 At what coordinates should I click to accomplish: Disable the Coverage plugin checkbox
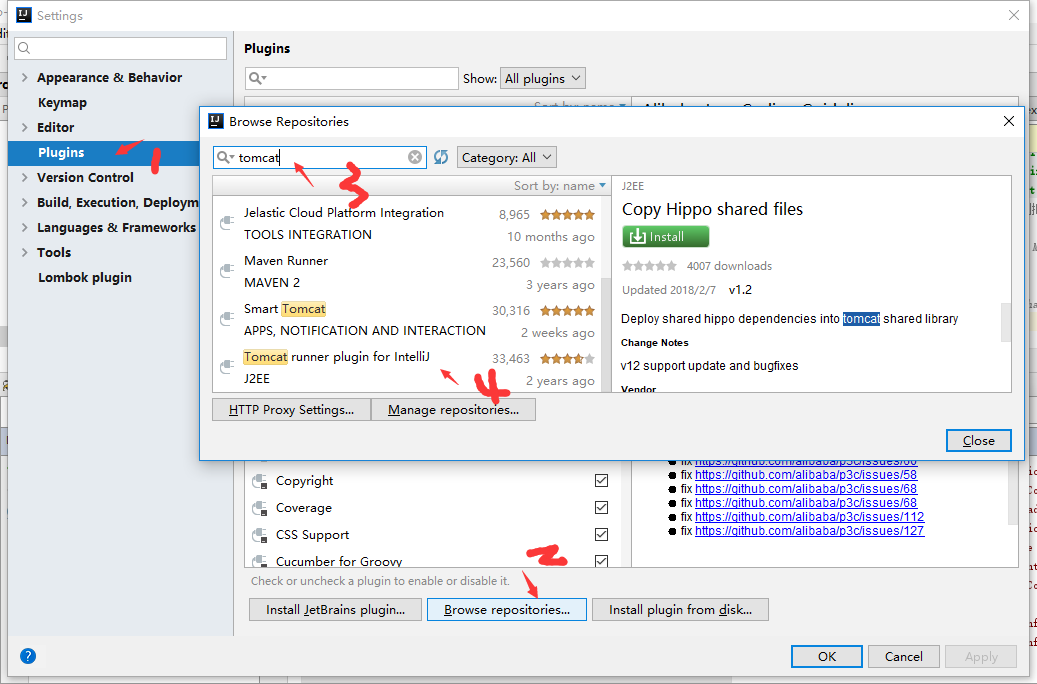(x=601, y=508)
